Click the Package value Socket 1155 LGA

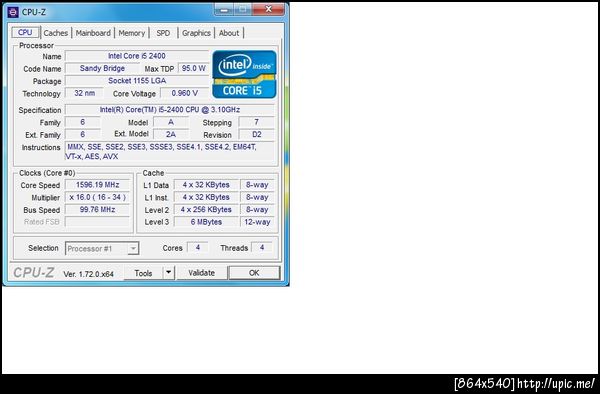(x=137, y=81)
